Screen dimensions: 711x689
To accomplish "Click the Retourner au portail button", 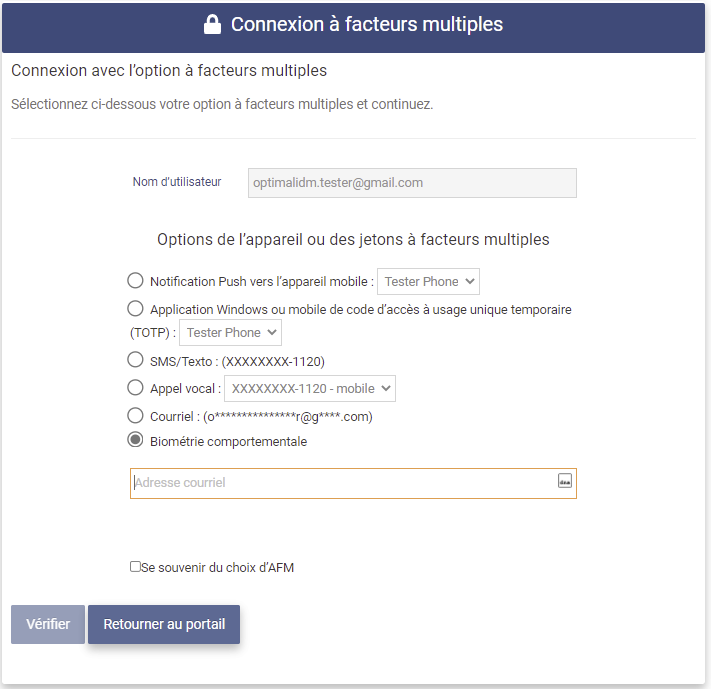I will 164,624.
